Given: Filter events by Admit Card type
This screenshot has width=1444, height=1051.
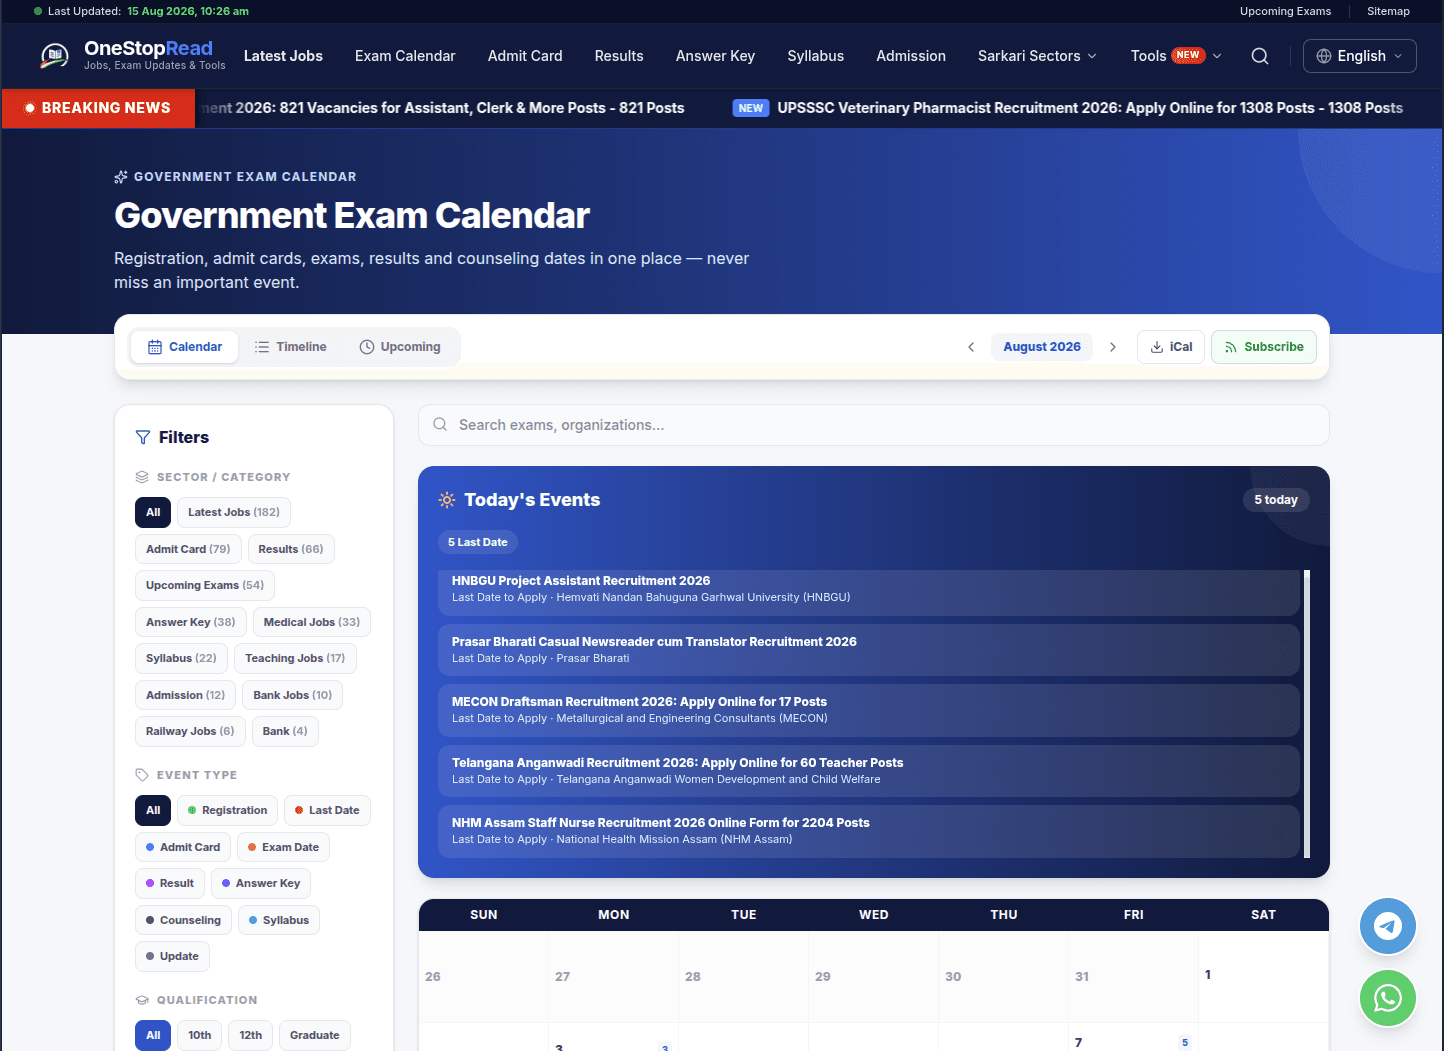Looking at the screenshot, I should pos(183,847).
